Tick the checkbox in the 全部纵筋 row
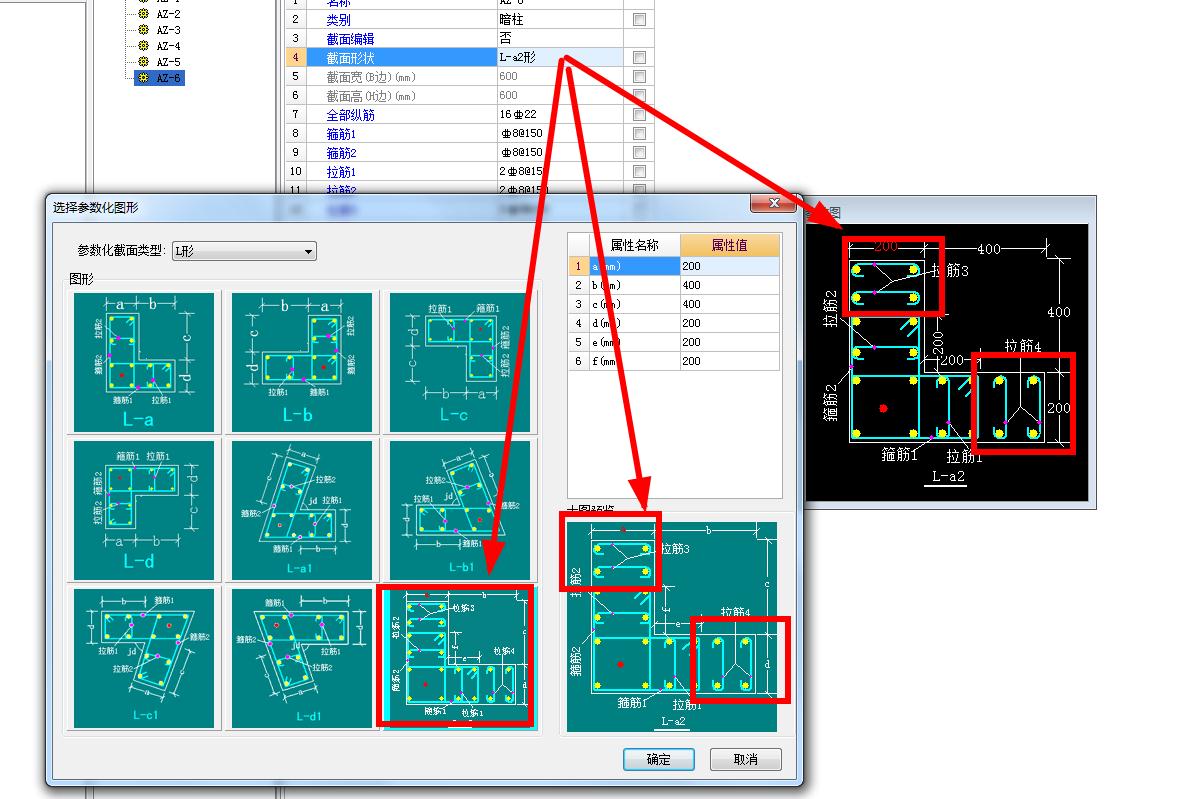Image resolution: width=1192 pixels, height=799 pixels. pyautogui.click(x=639, y=115)
